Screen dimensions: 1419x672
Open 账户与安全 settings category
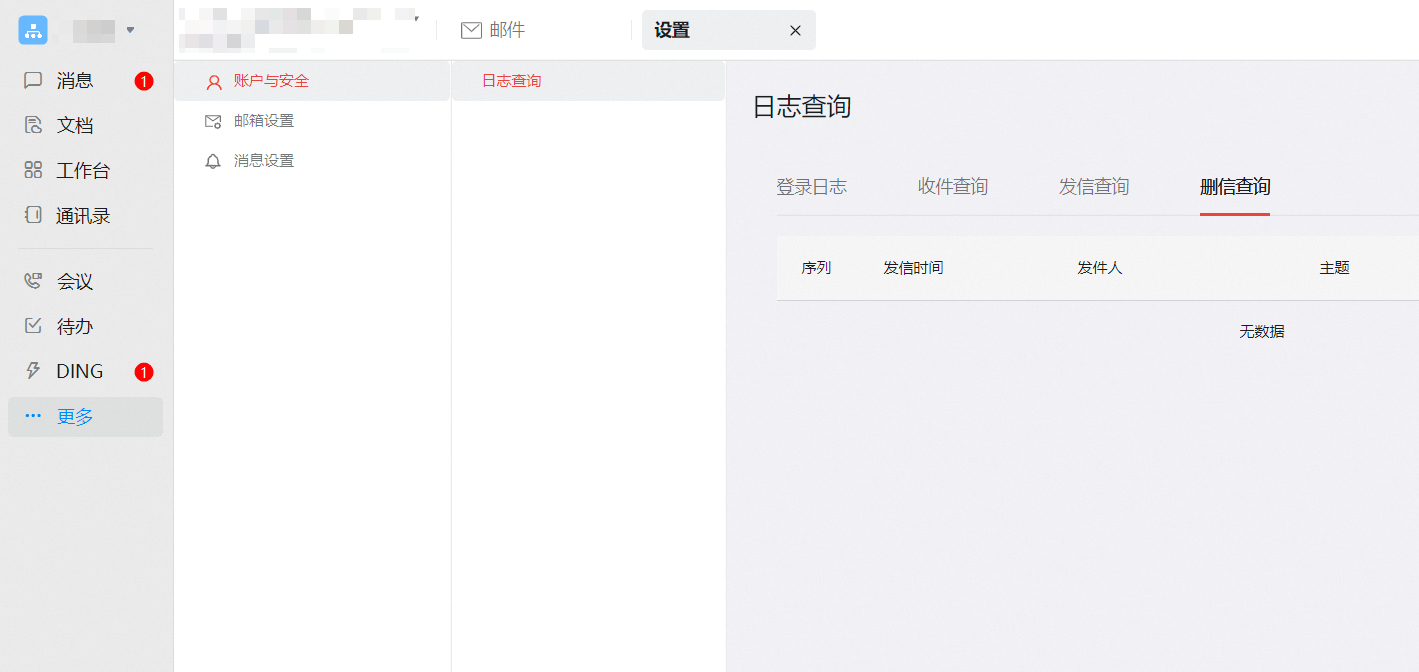click(312, 81)
